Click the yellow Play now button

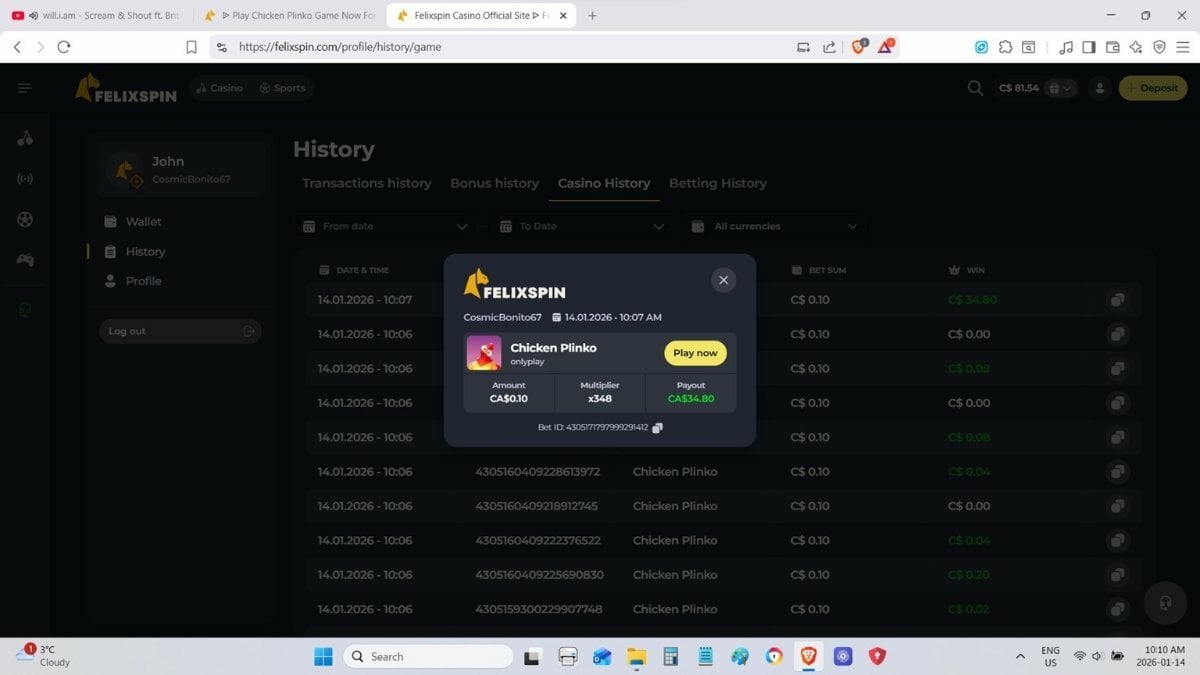pyautogui.click(x=695, y=353)
